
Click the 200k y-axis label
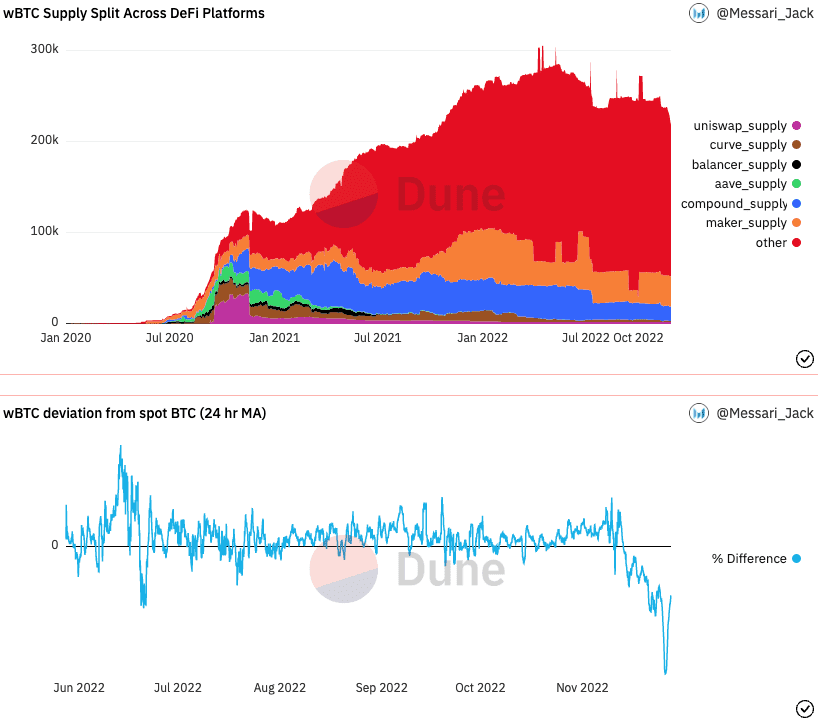[x=44, y=140]
